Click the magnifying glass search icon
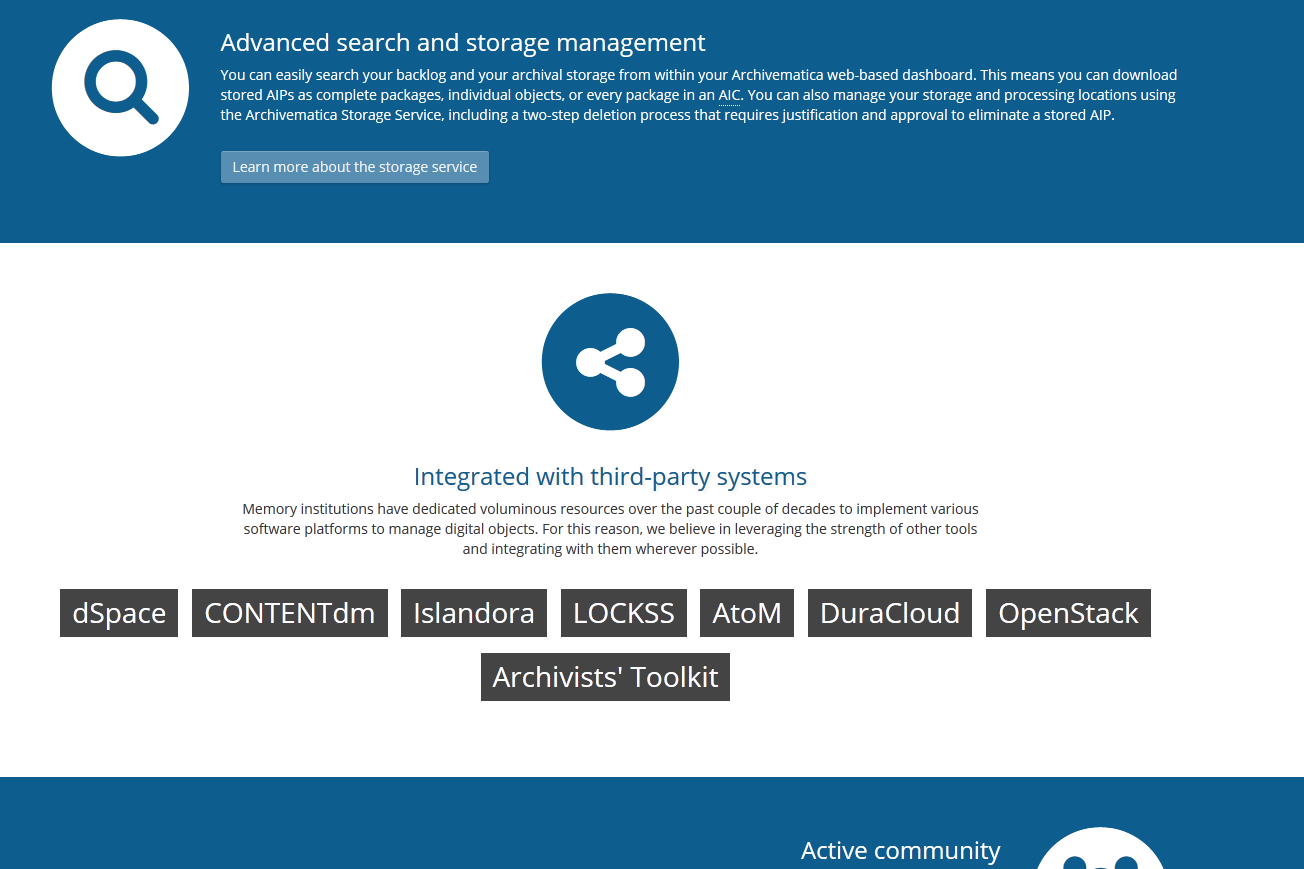This screenshot has width=1304, height=869. coord(120,88)
